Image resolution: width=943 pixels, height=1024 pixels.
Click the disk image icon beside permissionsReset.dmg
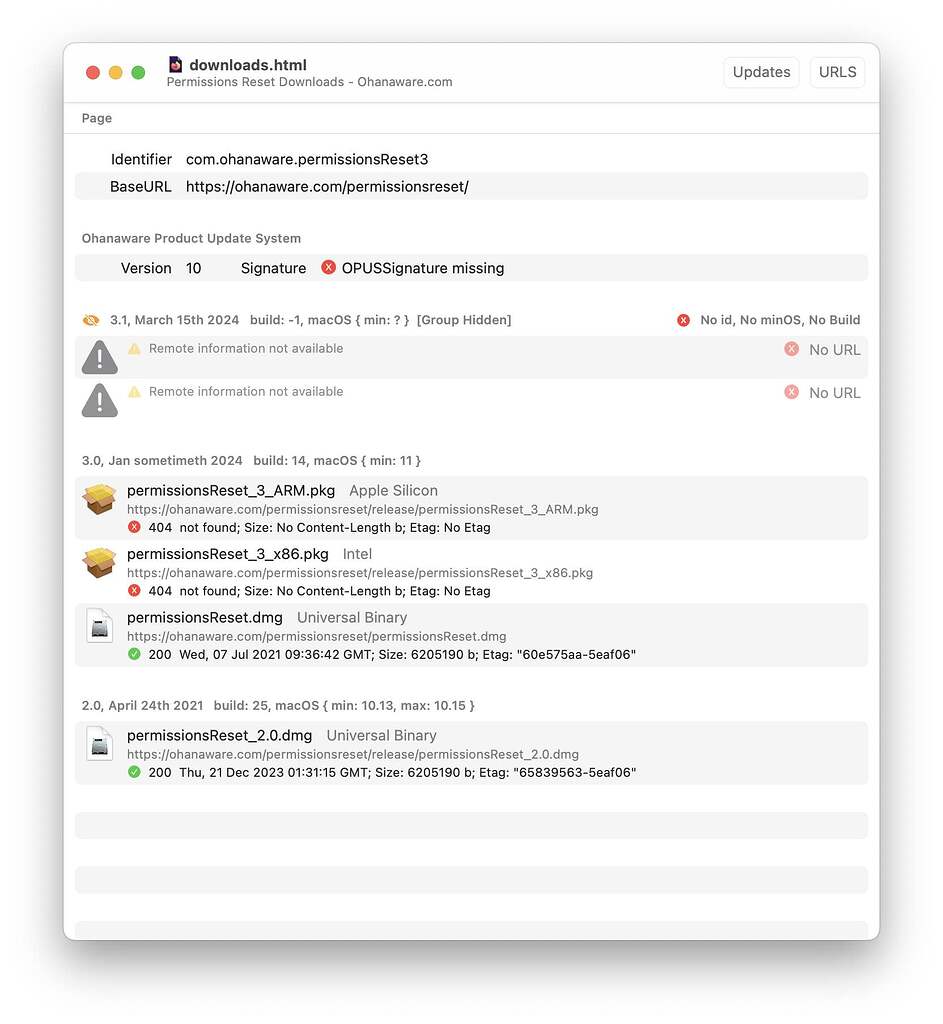tap(99, 626)
